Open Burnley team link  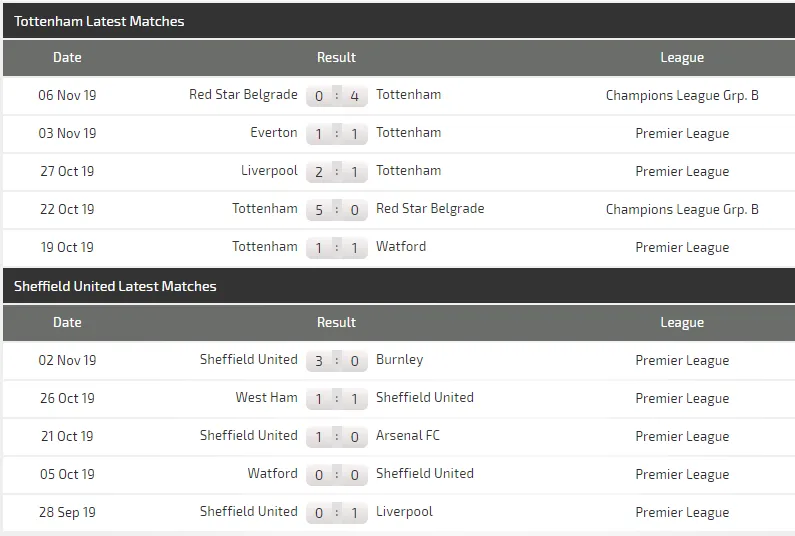click(x=400, y=360)
